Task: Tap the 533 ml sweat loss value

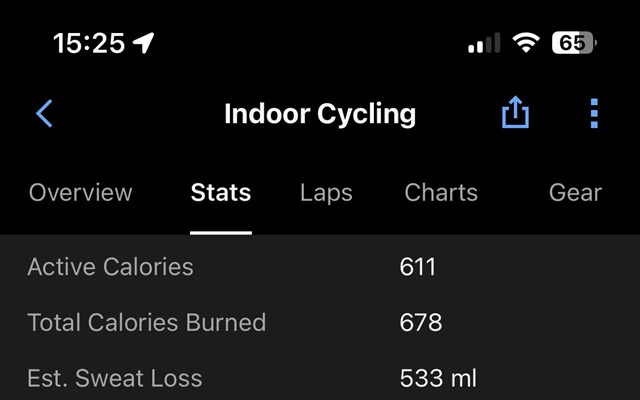Action: (438, 378)
